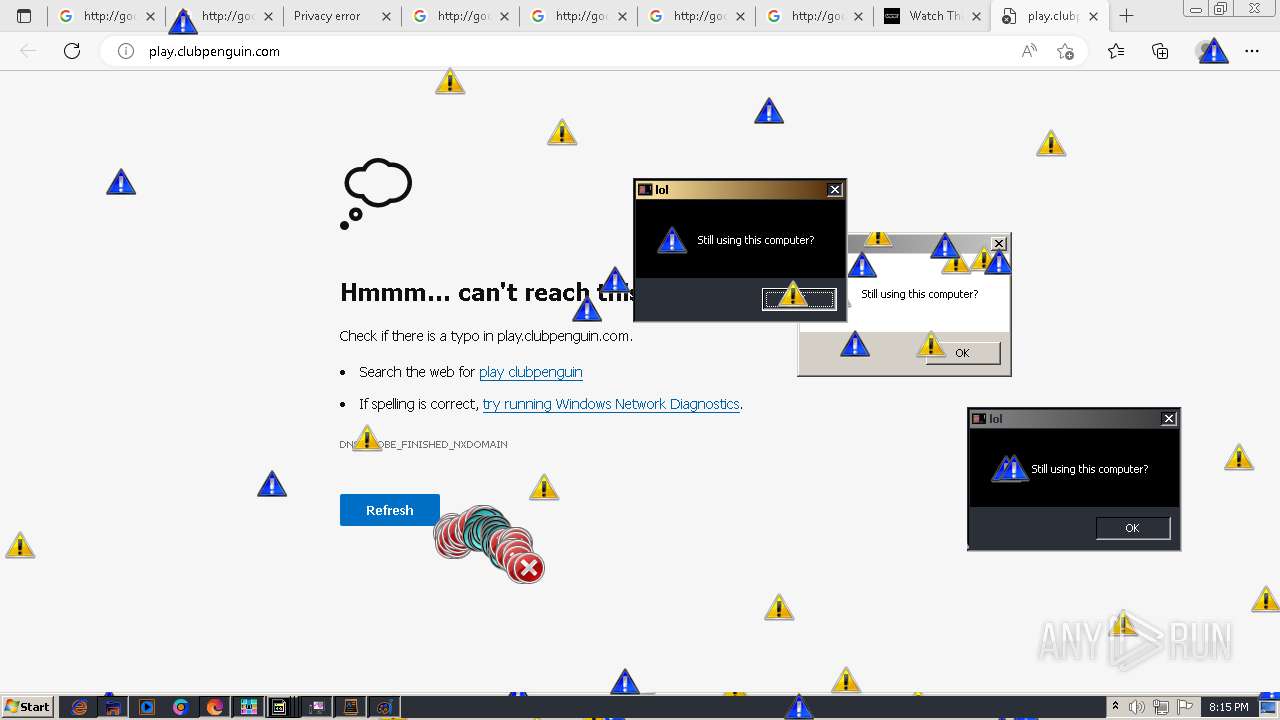Close the white 'Still using this computer?' dialog
The height and width of the screenshot is (720, 1280).
[x=998, y=243]
